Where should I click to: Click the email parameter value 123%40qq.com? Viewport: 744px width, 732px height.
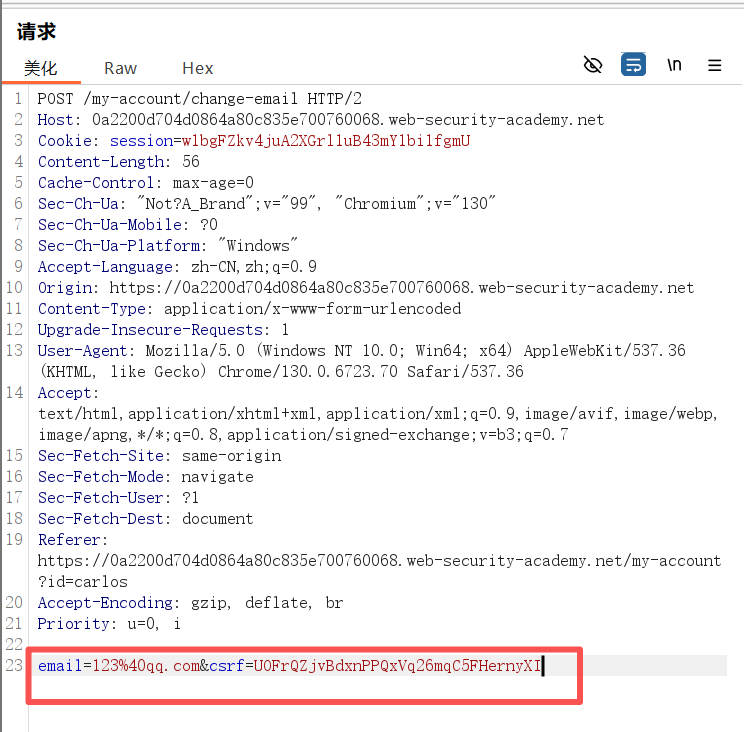click(x=146, y=665)
